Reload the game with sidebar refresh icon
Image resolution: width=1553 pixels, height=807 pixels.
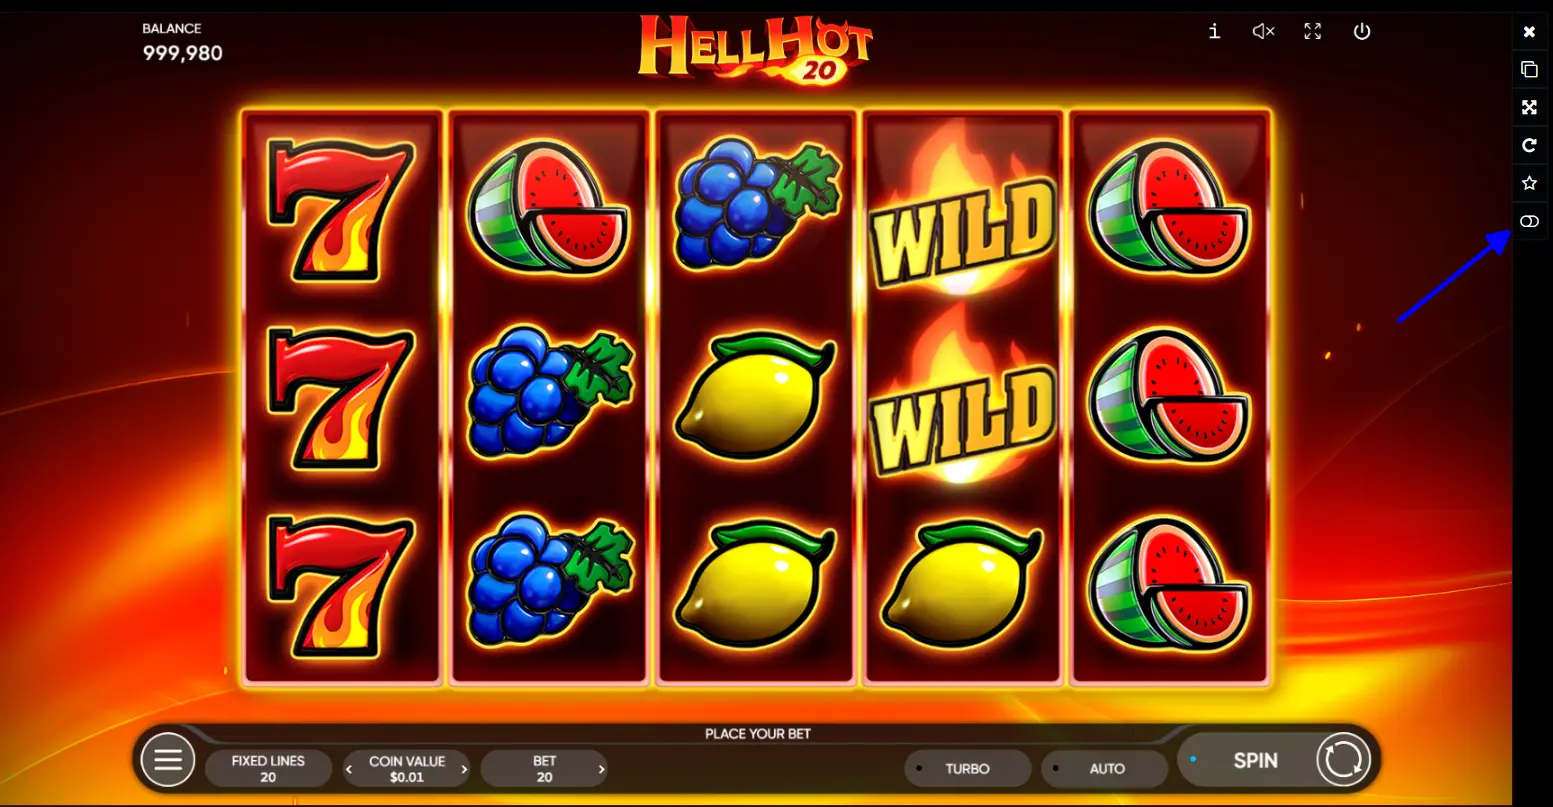tap(1529, 145)
